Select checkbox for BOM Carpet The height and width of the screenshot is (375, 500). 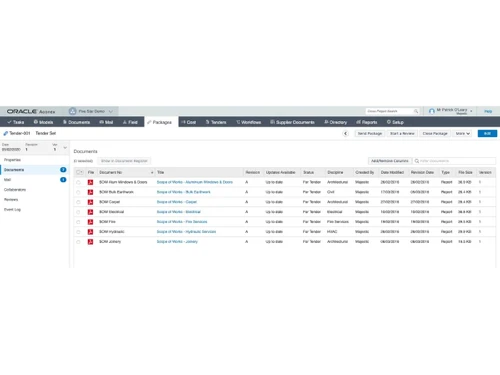coord(78,202)
